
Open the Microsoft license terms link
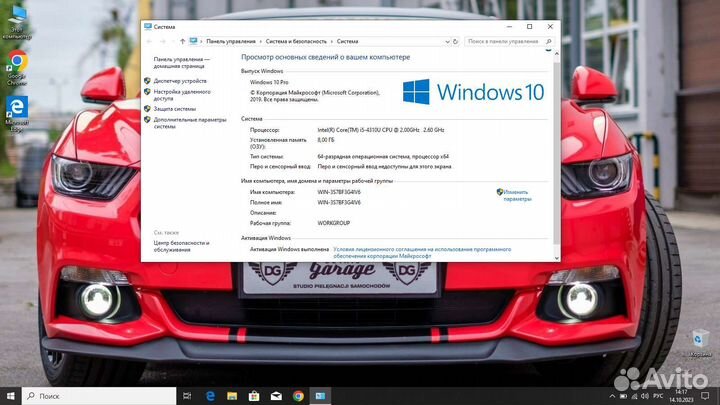[x=422, y=253]
